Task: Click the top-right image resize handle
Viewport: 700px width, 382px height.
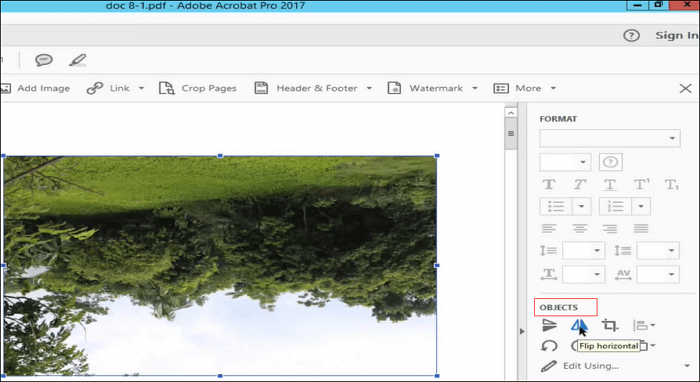Action: point(437,156)
